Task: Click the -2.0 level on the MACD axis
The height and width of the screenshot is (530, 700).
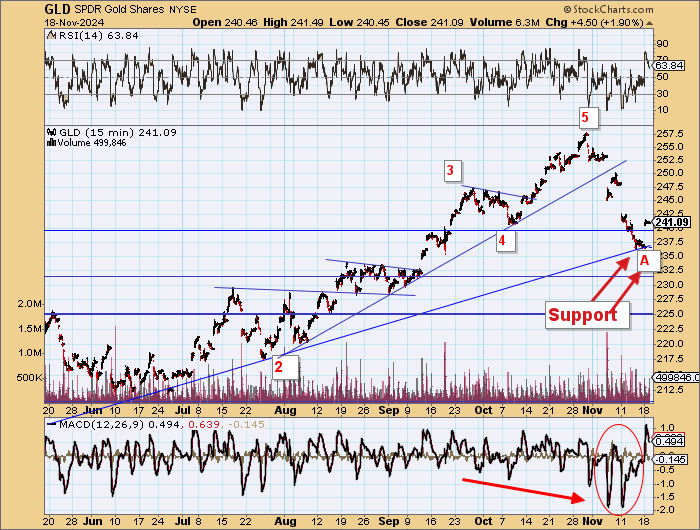Action: (x=665, y=510)
